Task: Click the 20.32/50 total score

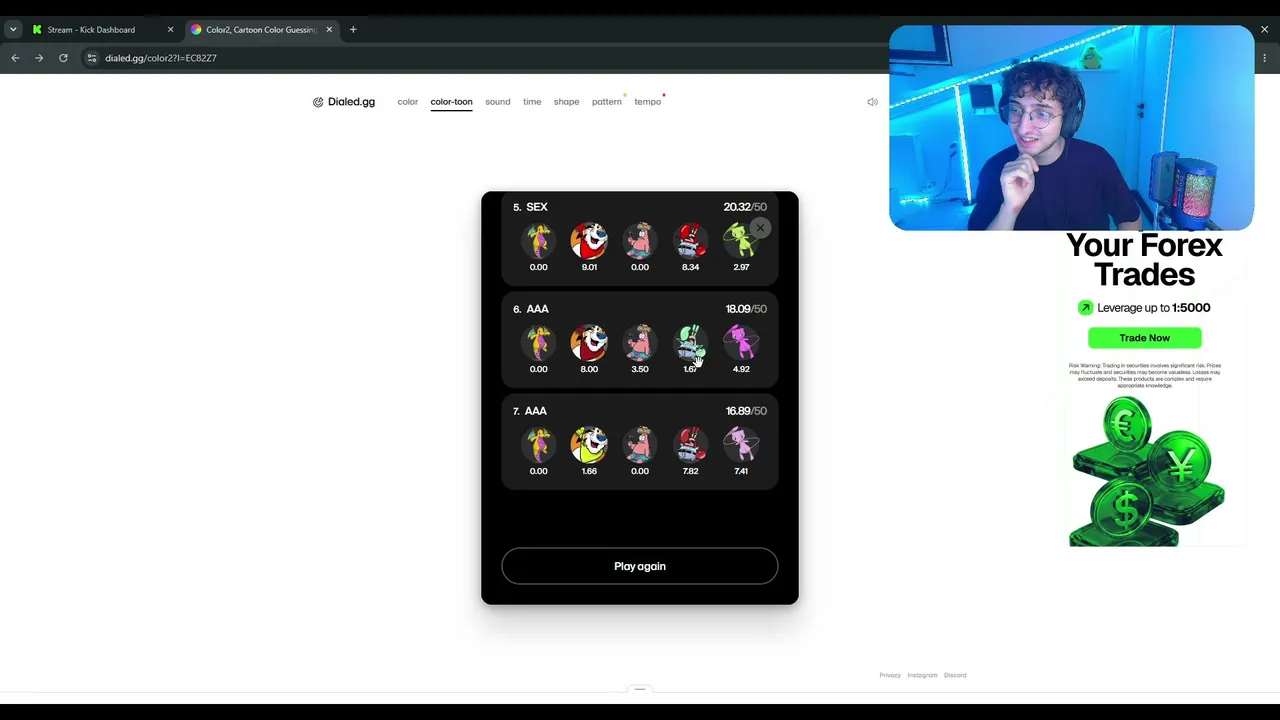Action: (745, 207)
